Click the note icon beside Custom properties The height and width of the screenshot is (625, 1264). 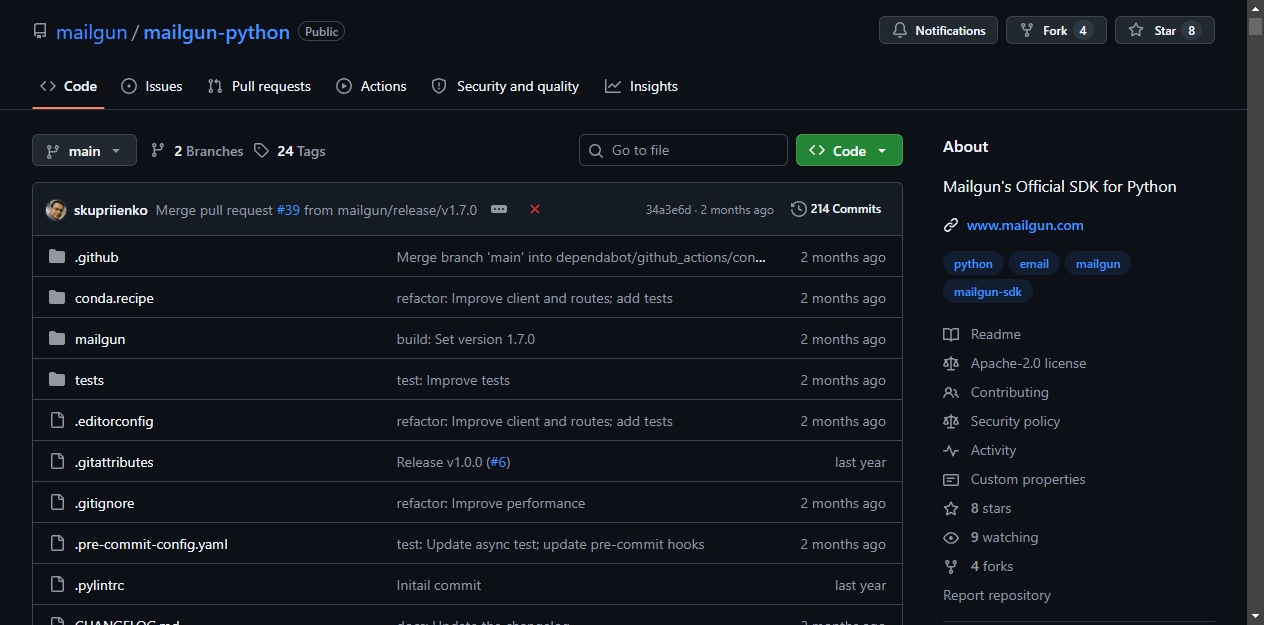pyautogui.click(x=951, y=479)
